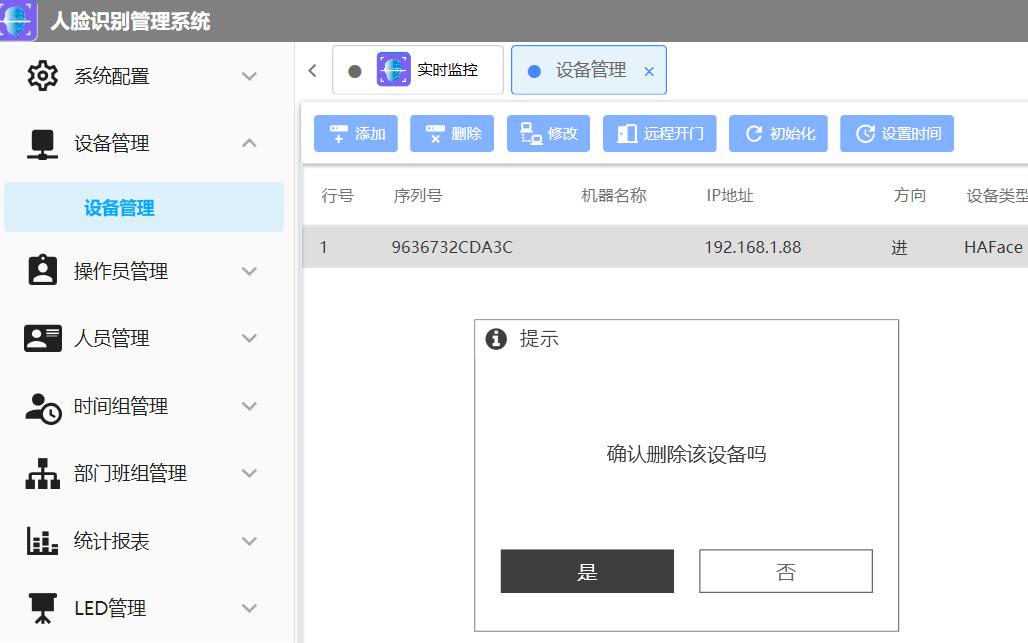Image resolution: width=1028 pixels, height=643 pixels.
Task: Click the 系统配置 settings gear icon
Action: click(x=41, y=75)
